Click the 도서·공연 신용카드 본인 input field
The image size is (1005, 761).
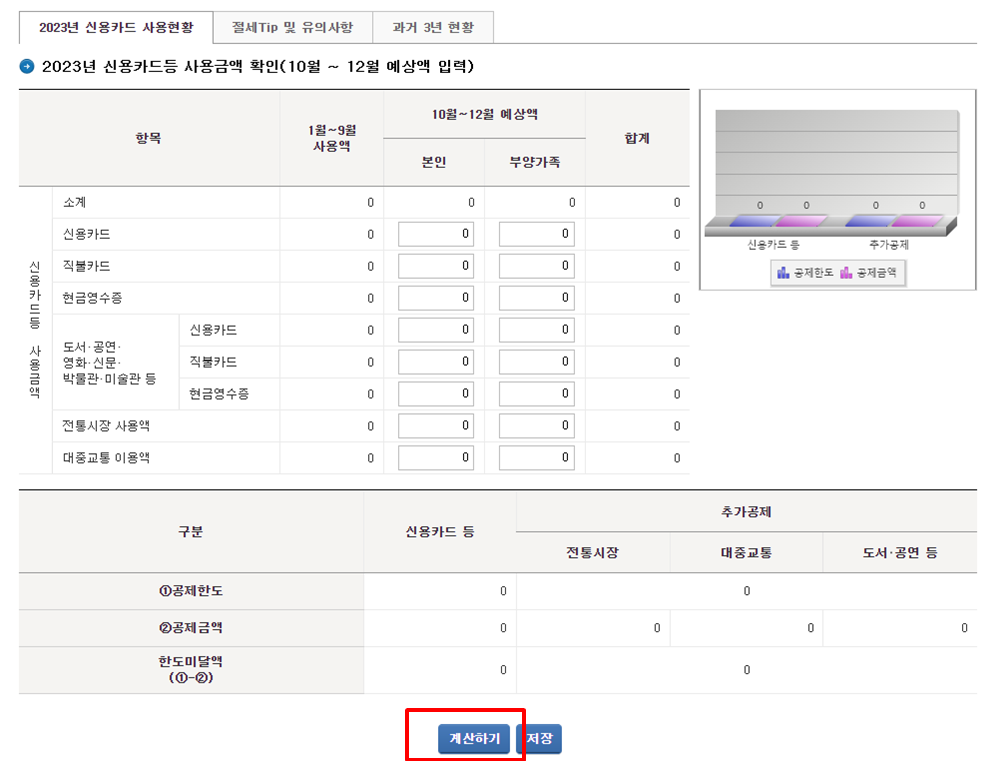pyautogui.click(x=435, y=329)
